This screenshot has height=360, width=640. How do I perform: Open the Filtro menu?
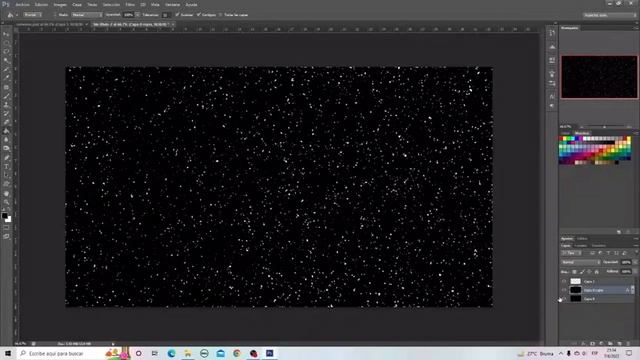tap(130, 5)
